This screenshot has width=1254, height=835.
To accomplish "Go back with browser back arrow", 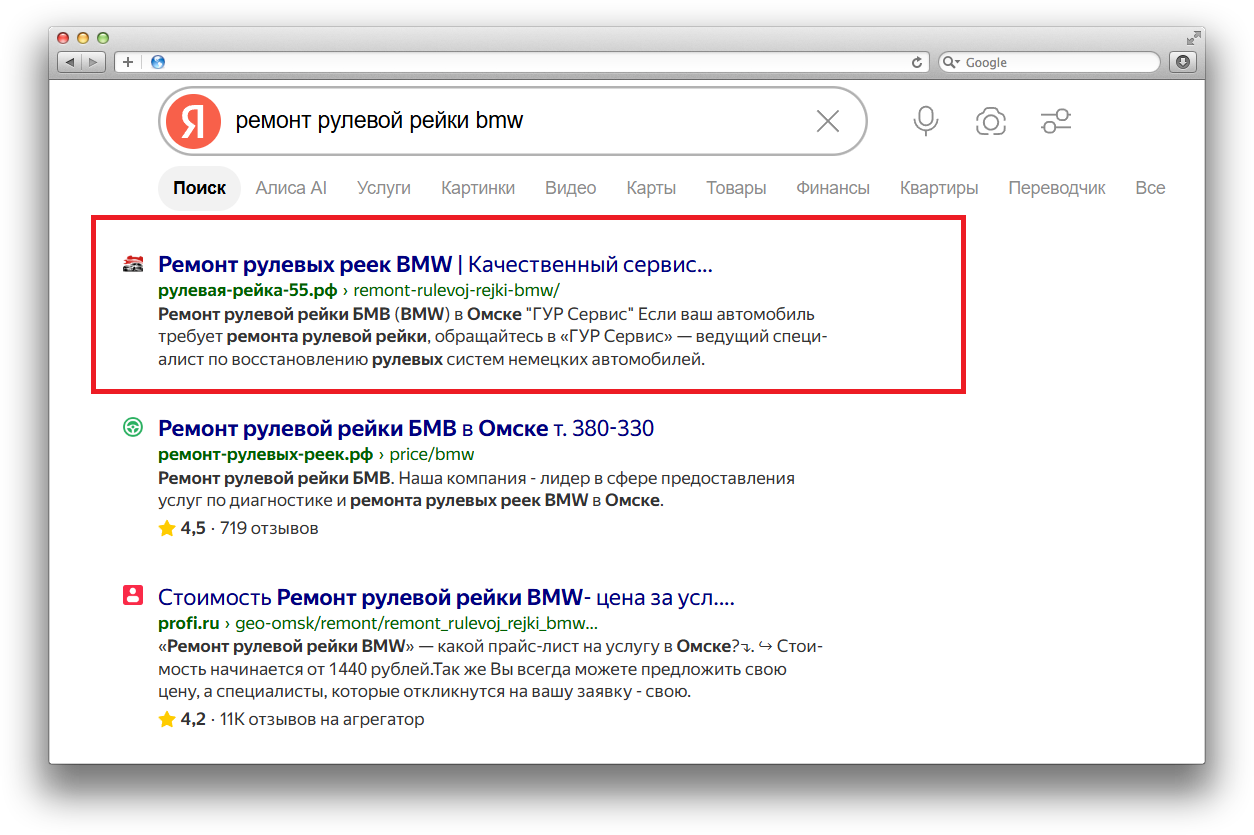I will pyautogui.click(x=70, y=62).
